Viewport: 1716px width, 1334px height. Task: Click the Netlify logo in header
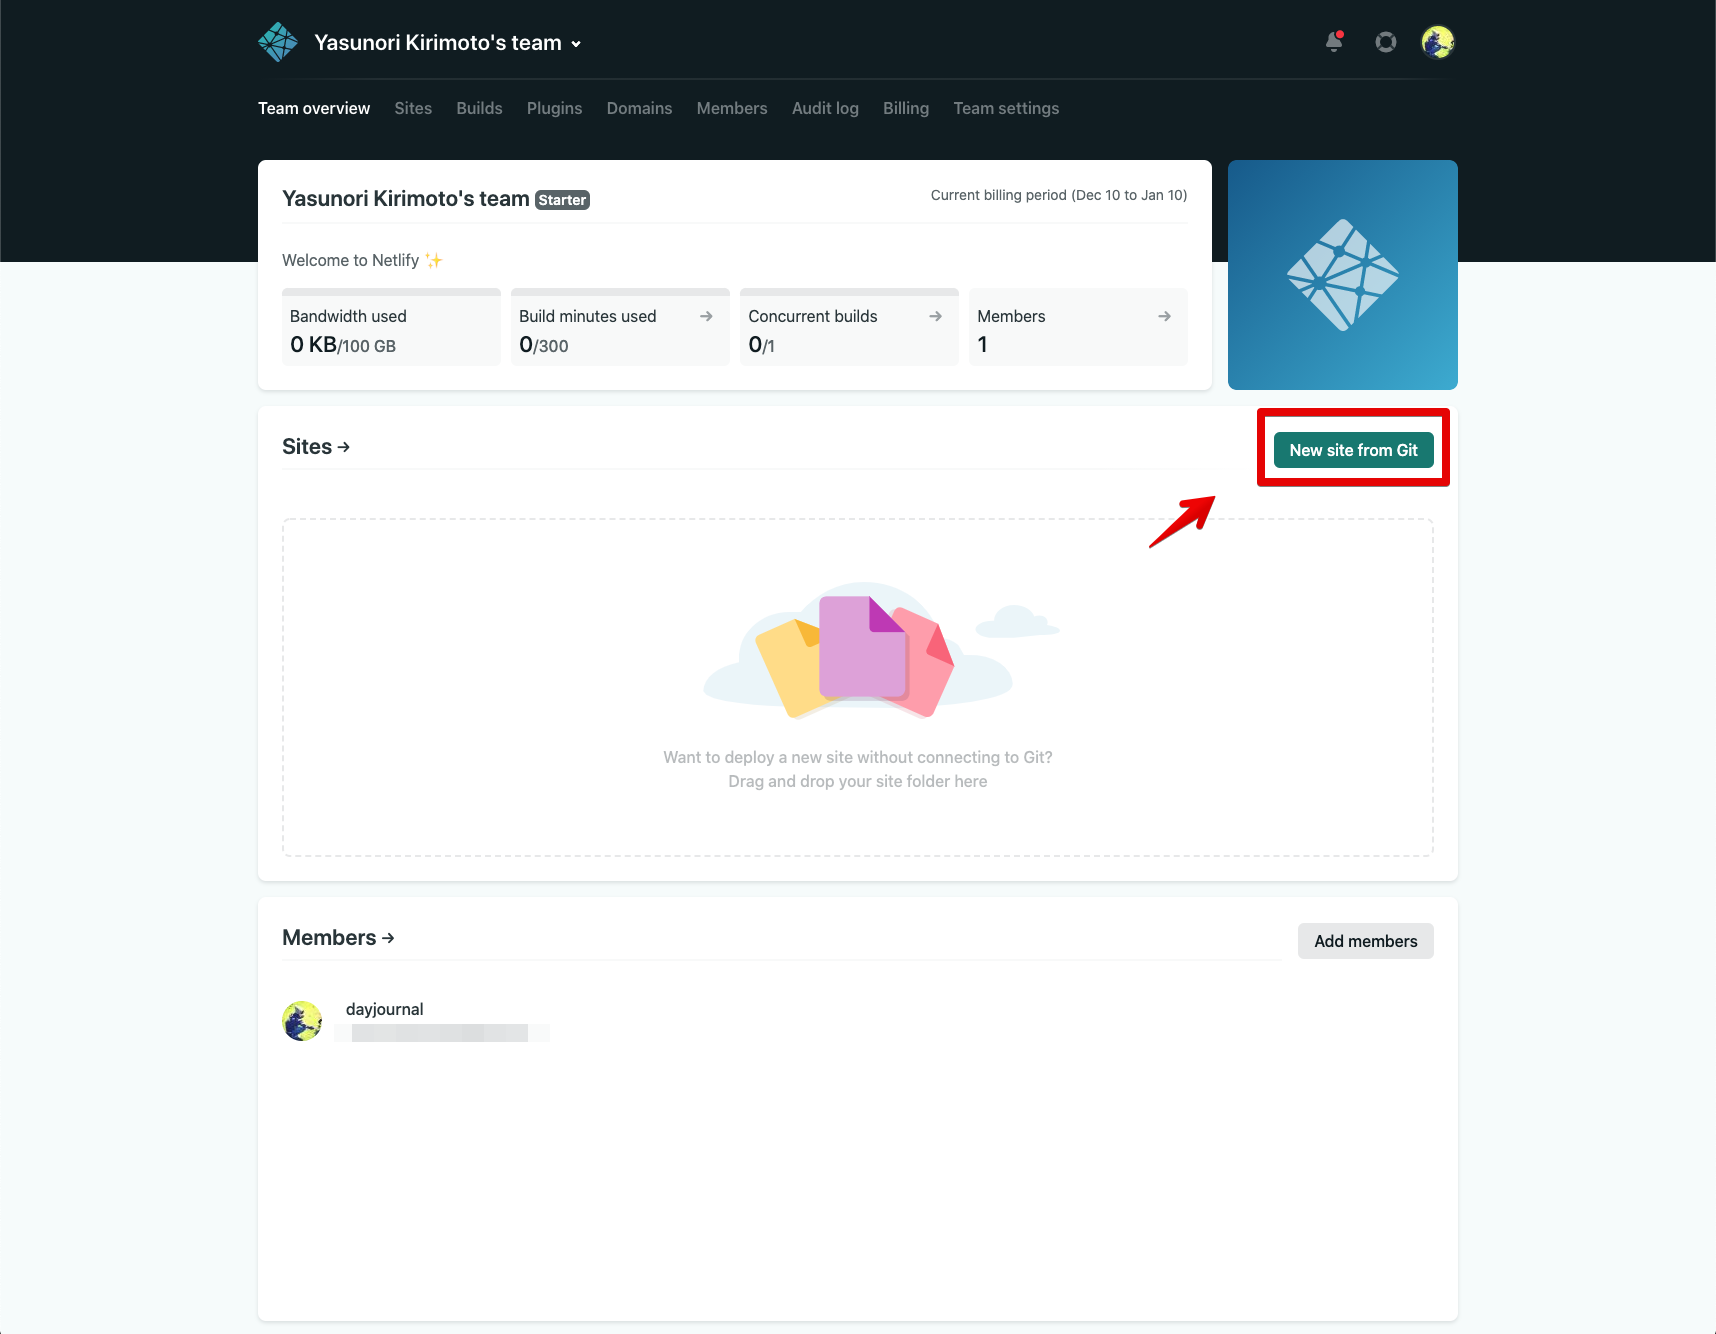(x=278, y=42)
